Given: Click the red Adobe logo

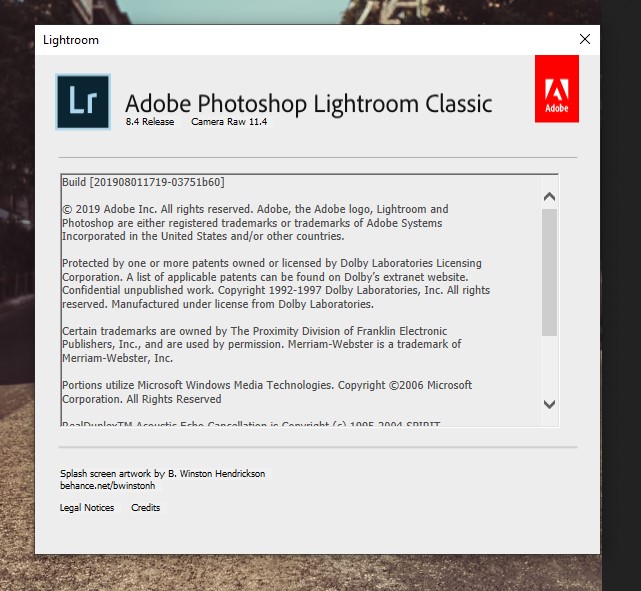Looking at the screenshot, I should coord(556,89).
